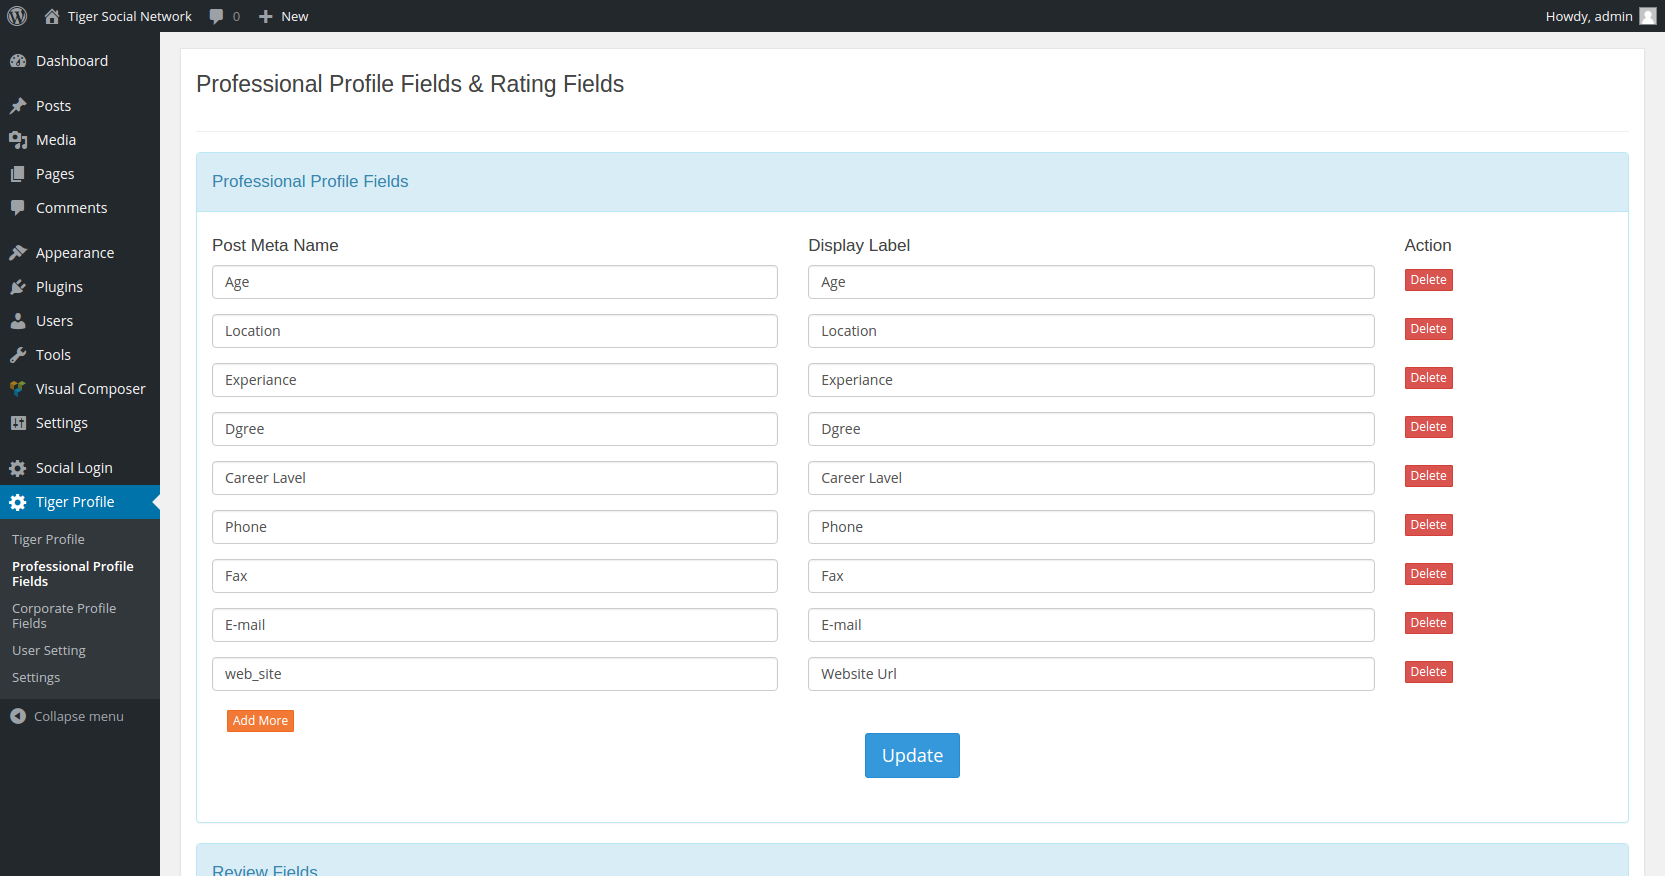Focus the web_site post meta field
This screenshot has height=876, width=1665.
[x=495, y=674]
